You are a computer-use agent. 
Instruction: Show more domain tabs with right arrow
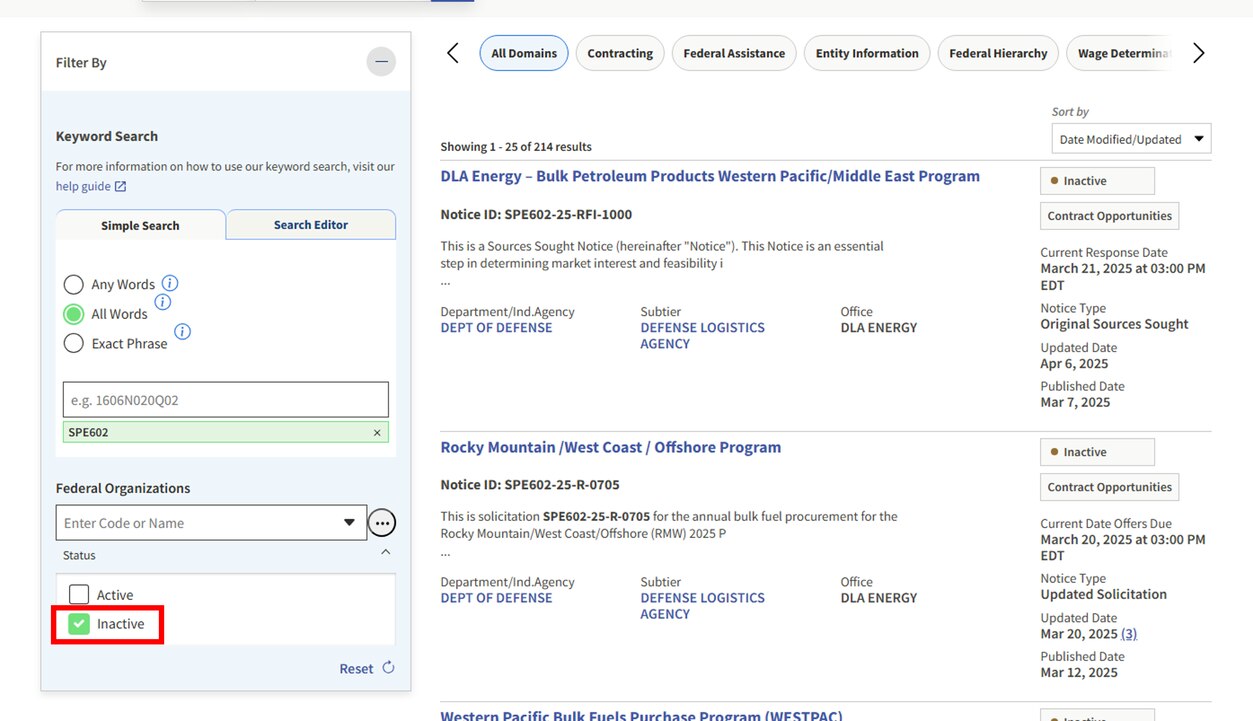[x=1198, y=53]
